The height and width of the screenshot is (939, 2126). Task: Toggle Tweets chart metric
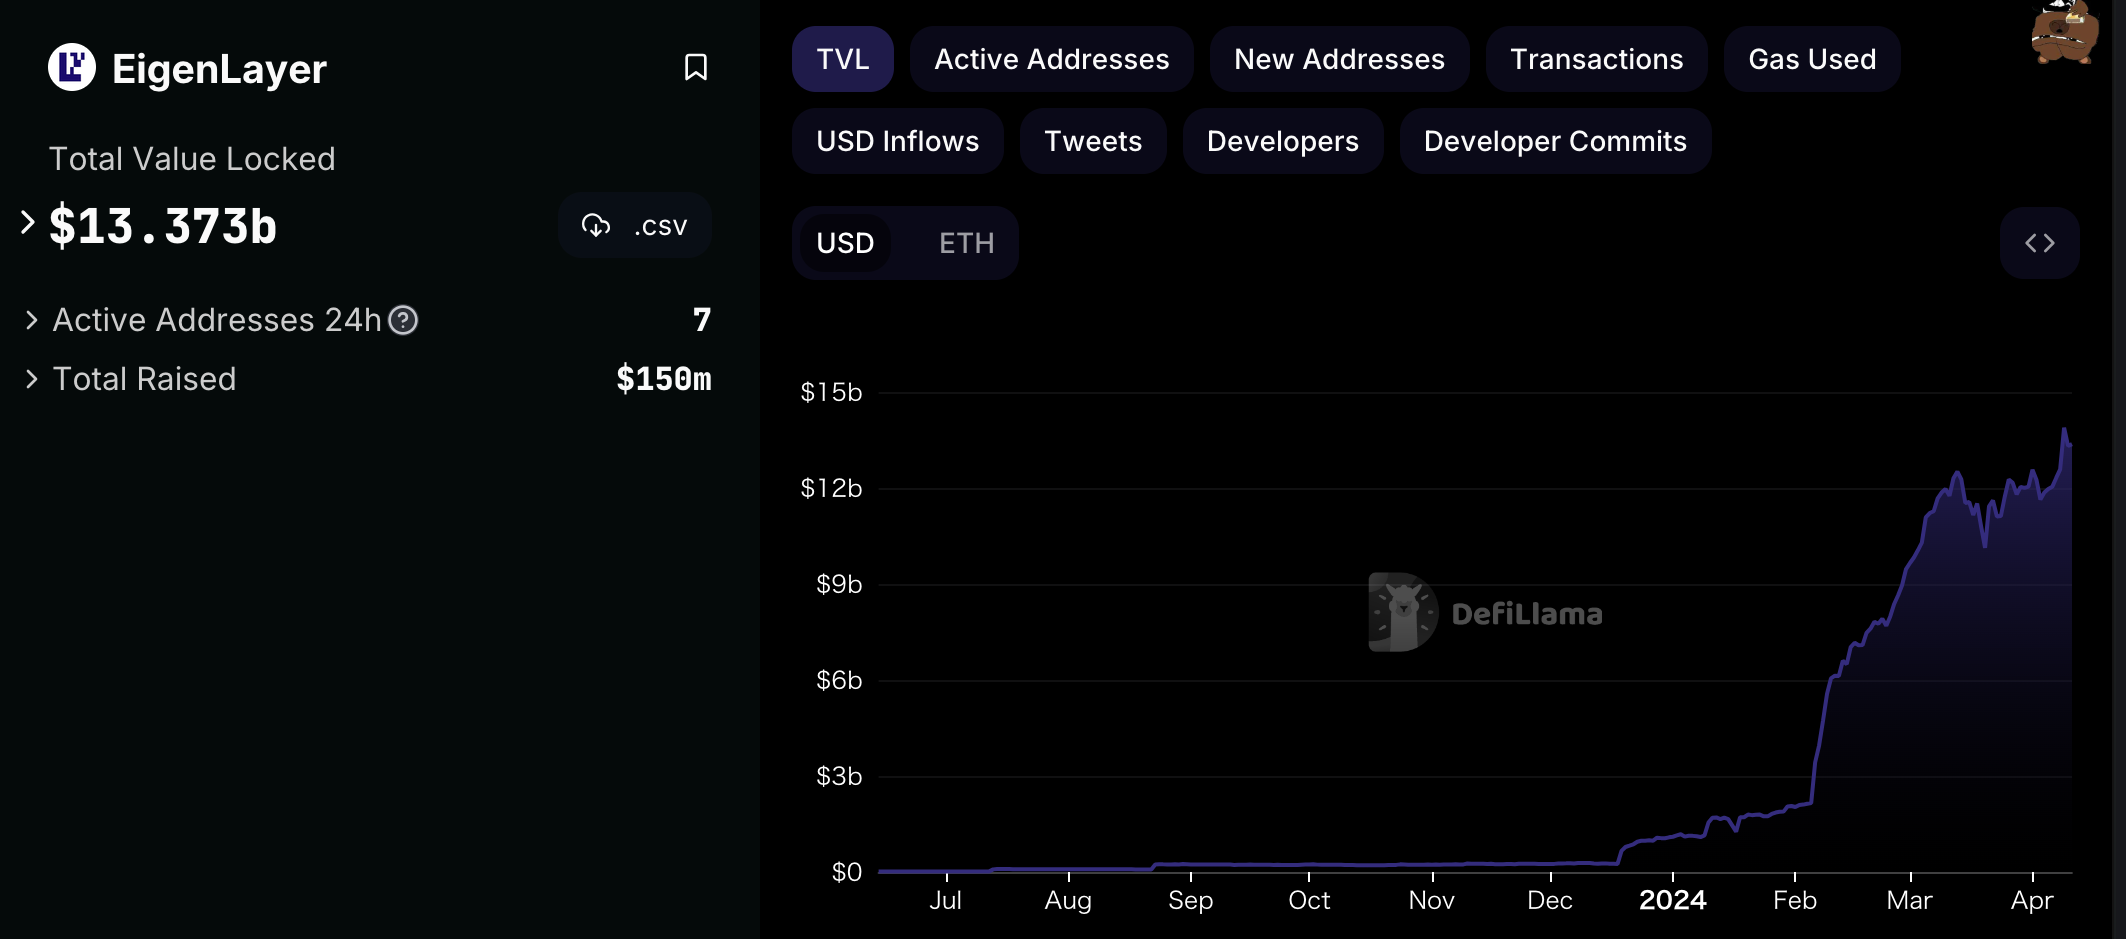[1093, 141]
